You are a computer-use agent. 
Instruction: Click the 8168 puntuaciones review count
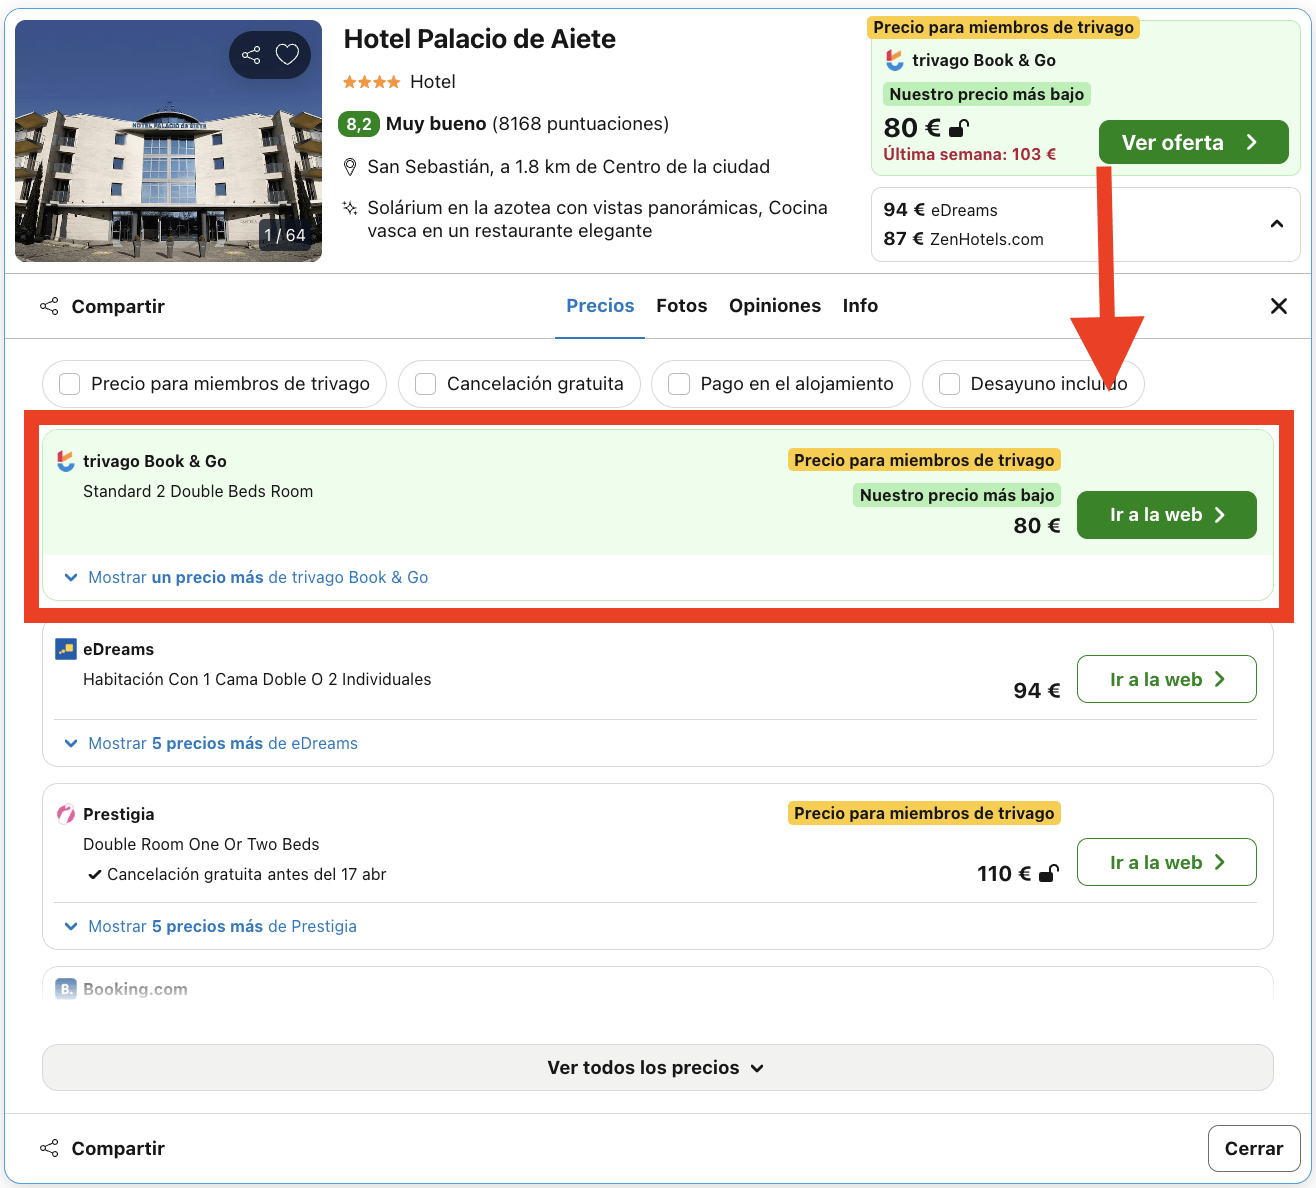click(581, 124)
